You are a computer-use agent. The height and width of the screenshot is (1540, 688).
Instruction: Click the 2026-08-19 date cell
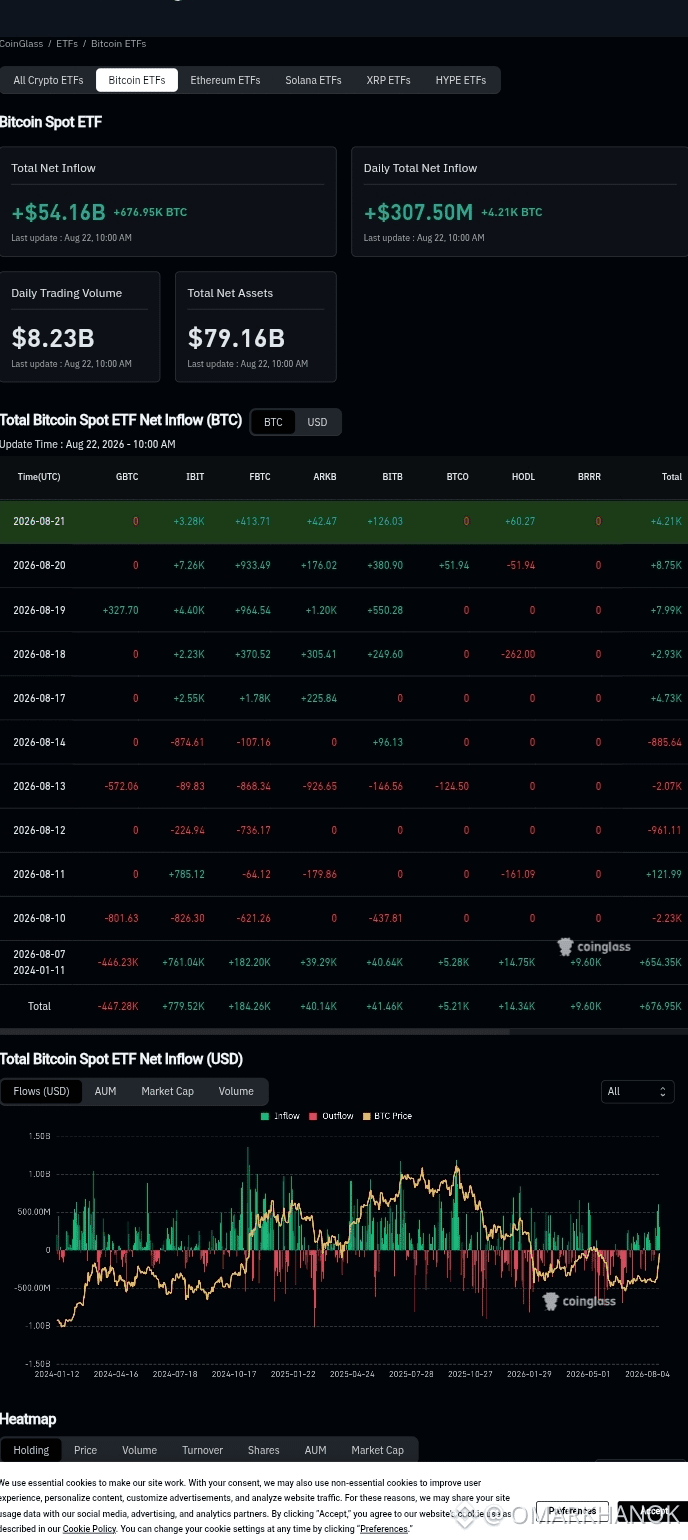tap(39, 610)
